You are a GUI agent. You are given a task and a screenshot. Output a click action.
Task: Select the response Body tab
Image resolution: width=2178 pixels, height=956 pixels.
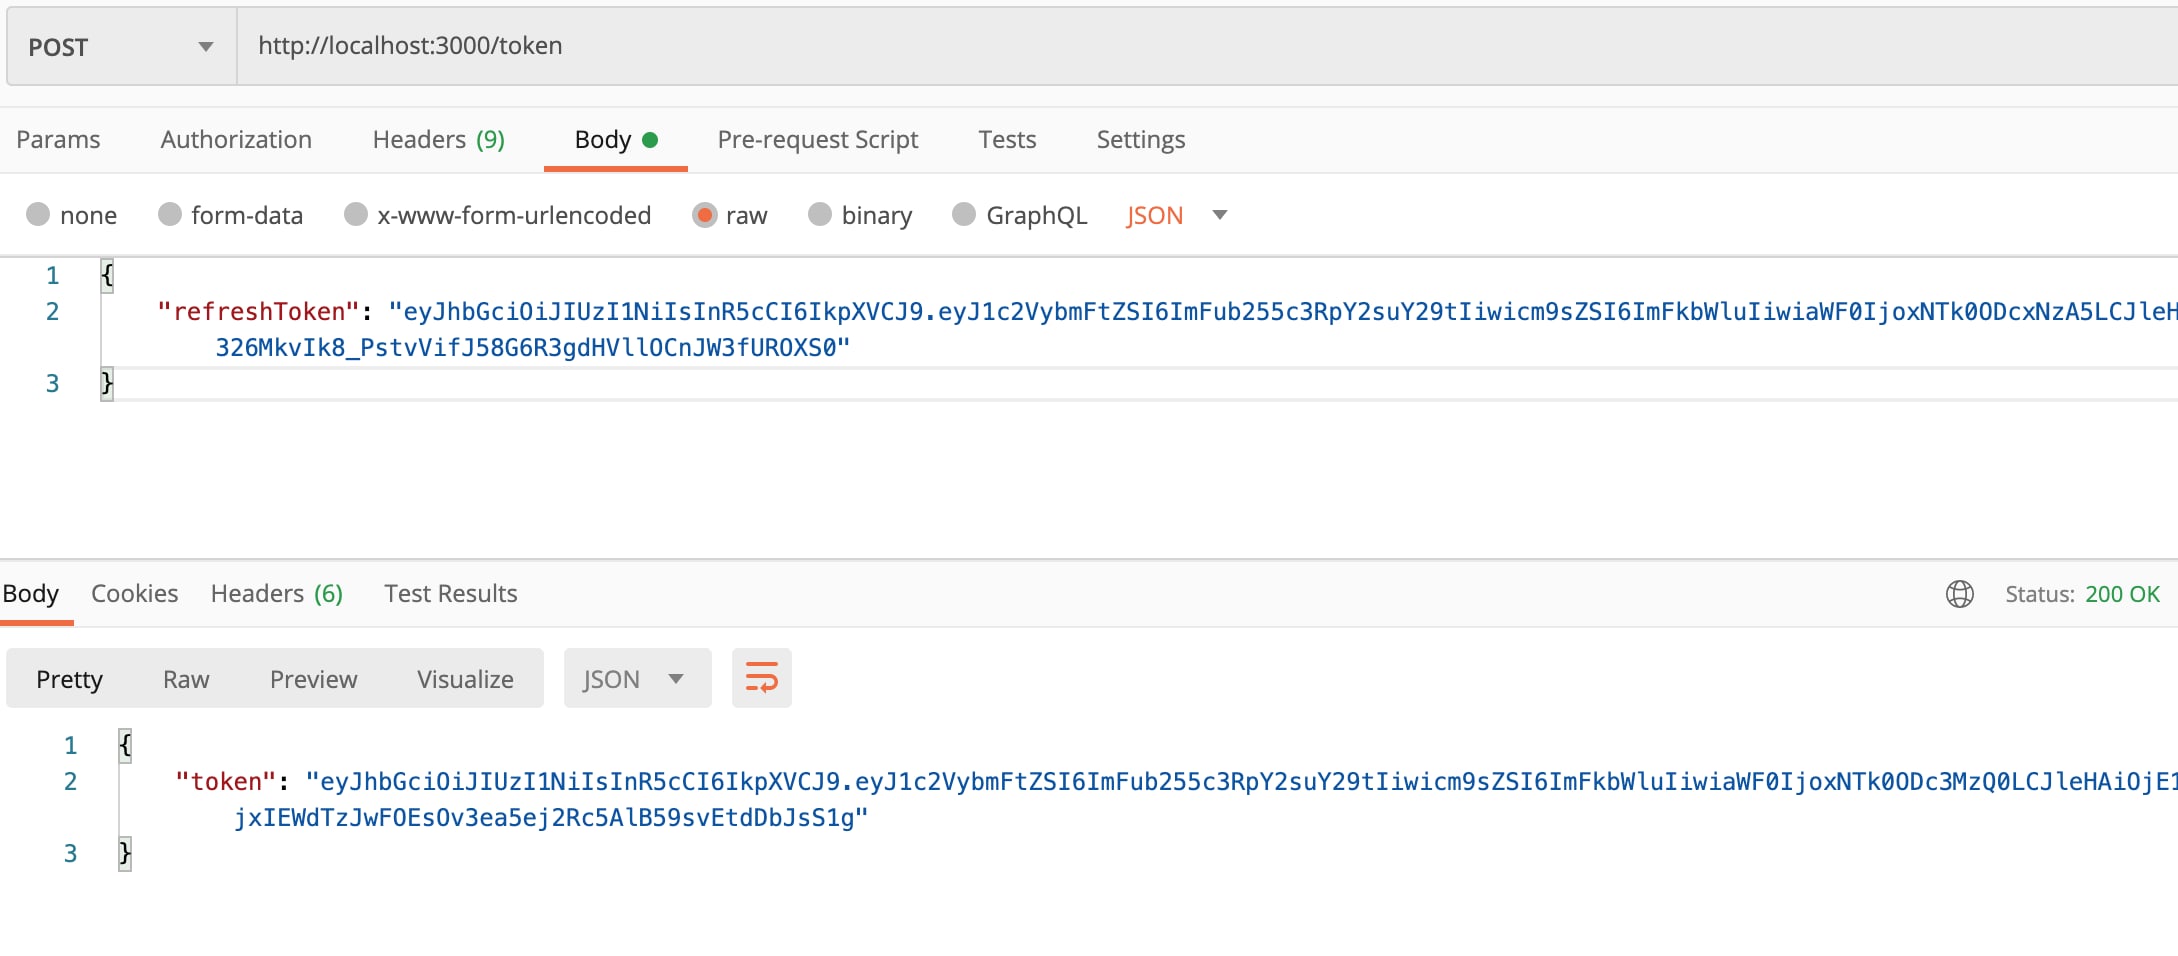(x=31, y=594)
